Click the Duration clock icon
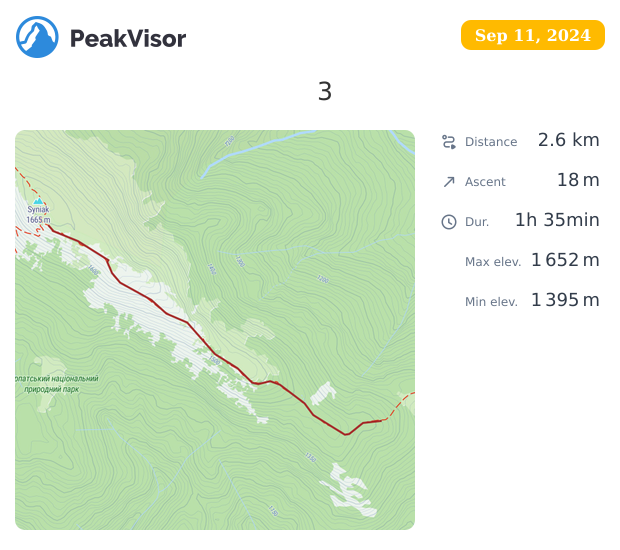The width and height of the screenshot is (620, 550). [449, 222]
